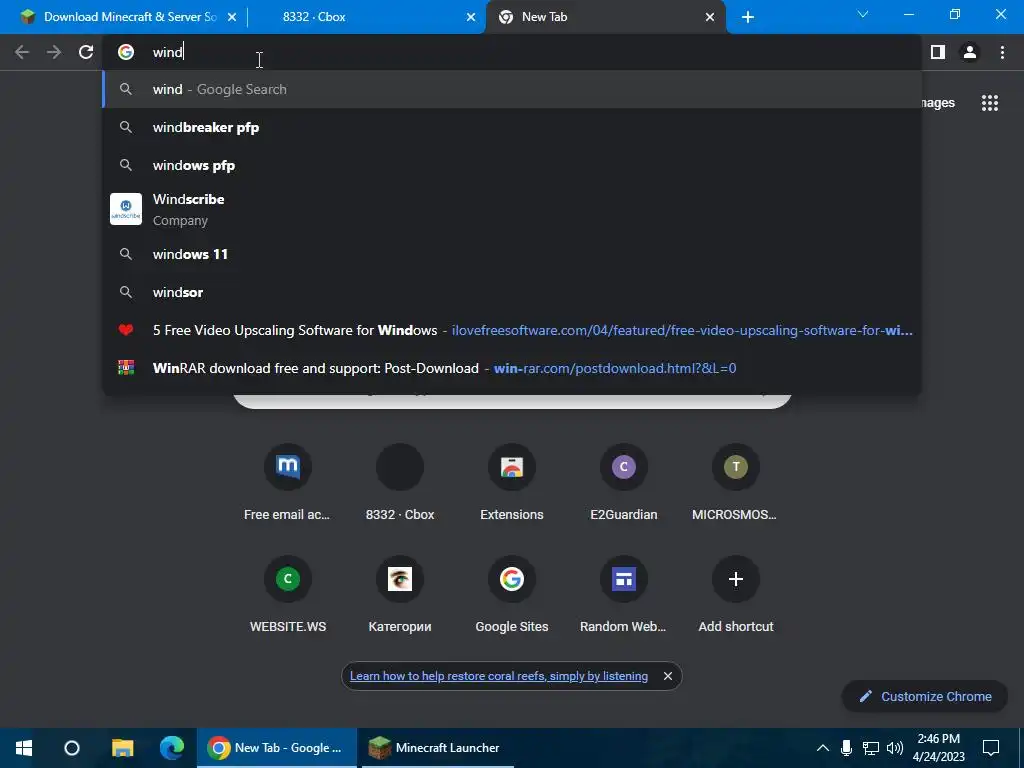Open the E2Guardian shortcut
Screen dimensions: 1024x768
624,483
